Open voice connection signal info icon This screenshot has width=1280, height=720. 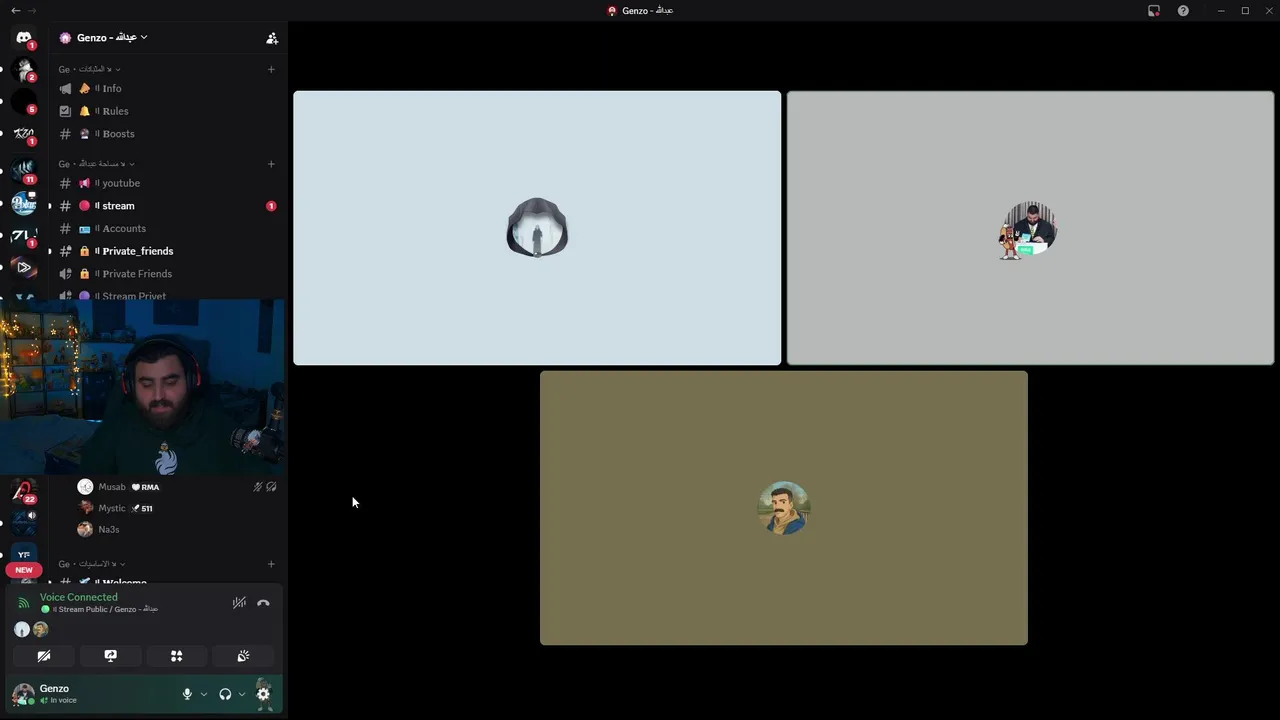coord(23,603)
